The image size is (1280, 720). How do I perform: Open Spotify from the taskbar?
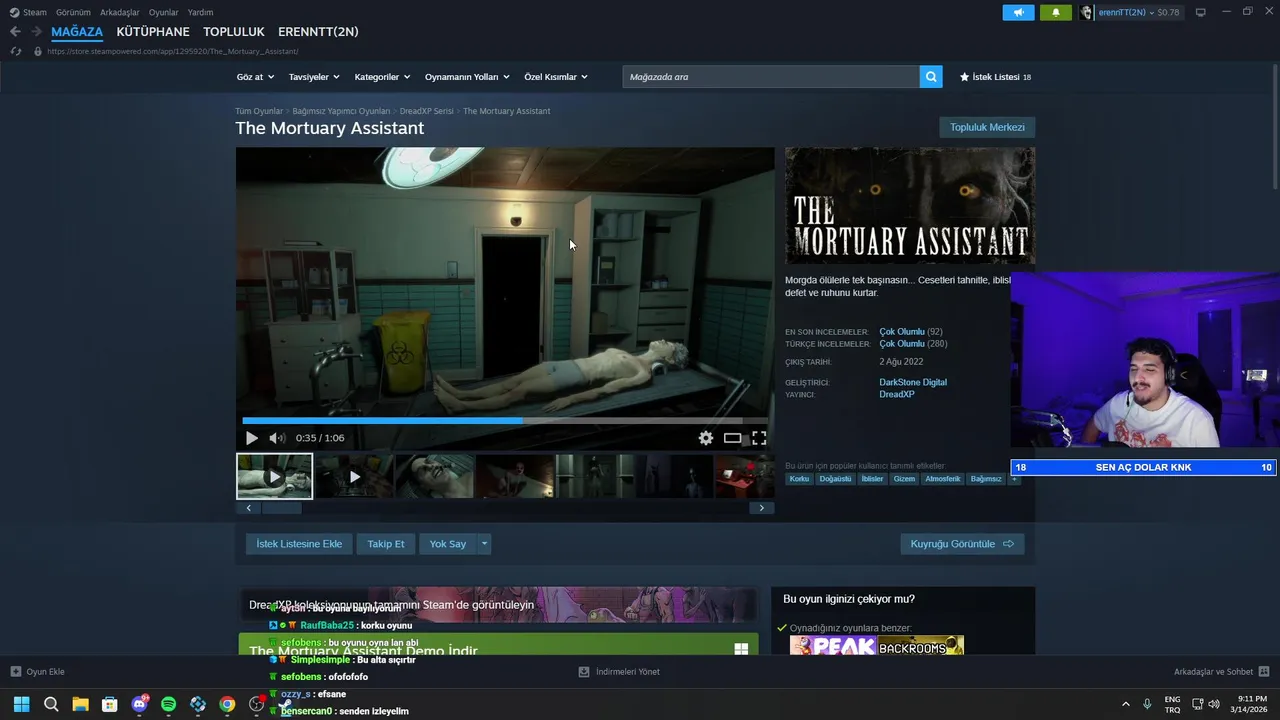point(168,704)
